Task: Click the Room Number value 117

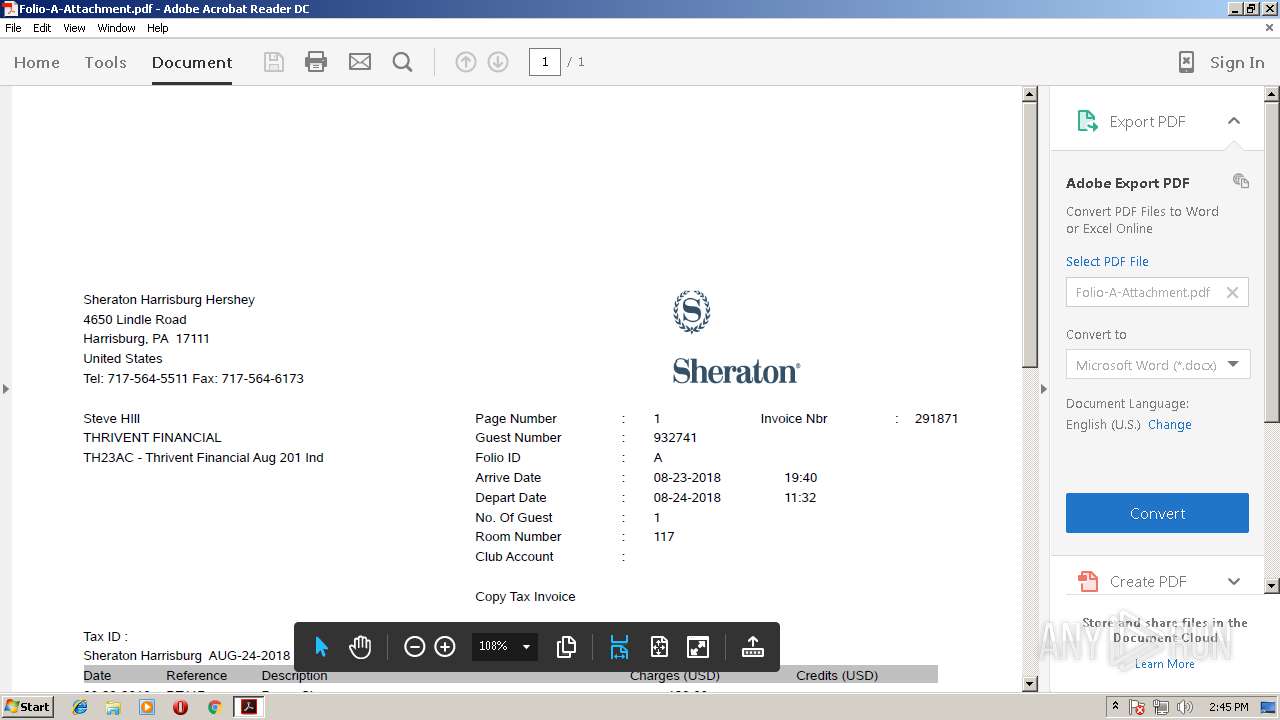Action: [x=664, y=537]
